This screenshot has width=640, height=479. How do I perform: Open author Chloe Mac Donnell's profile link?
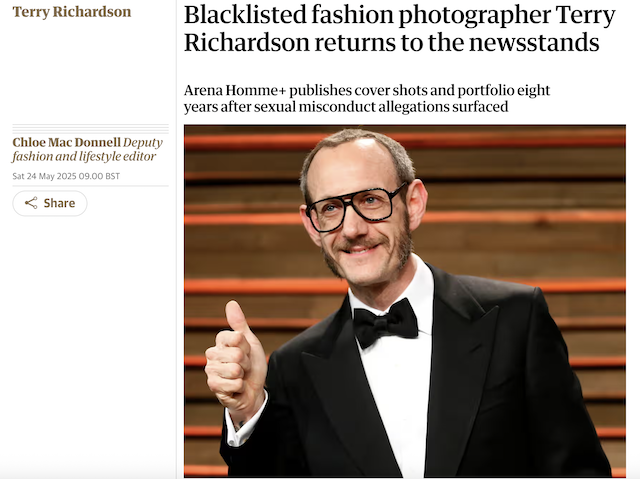[x=67, y=142]
